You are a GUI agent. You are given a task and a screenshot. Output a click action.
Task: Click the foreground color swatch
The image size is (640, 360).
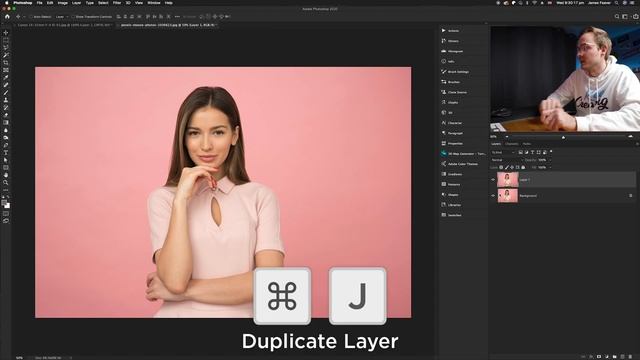pos(4,202)
